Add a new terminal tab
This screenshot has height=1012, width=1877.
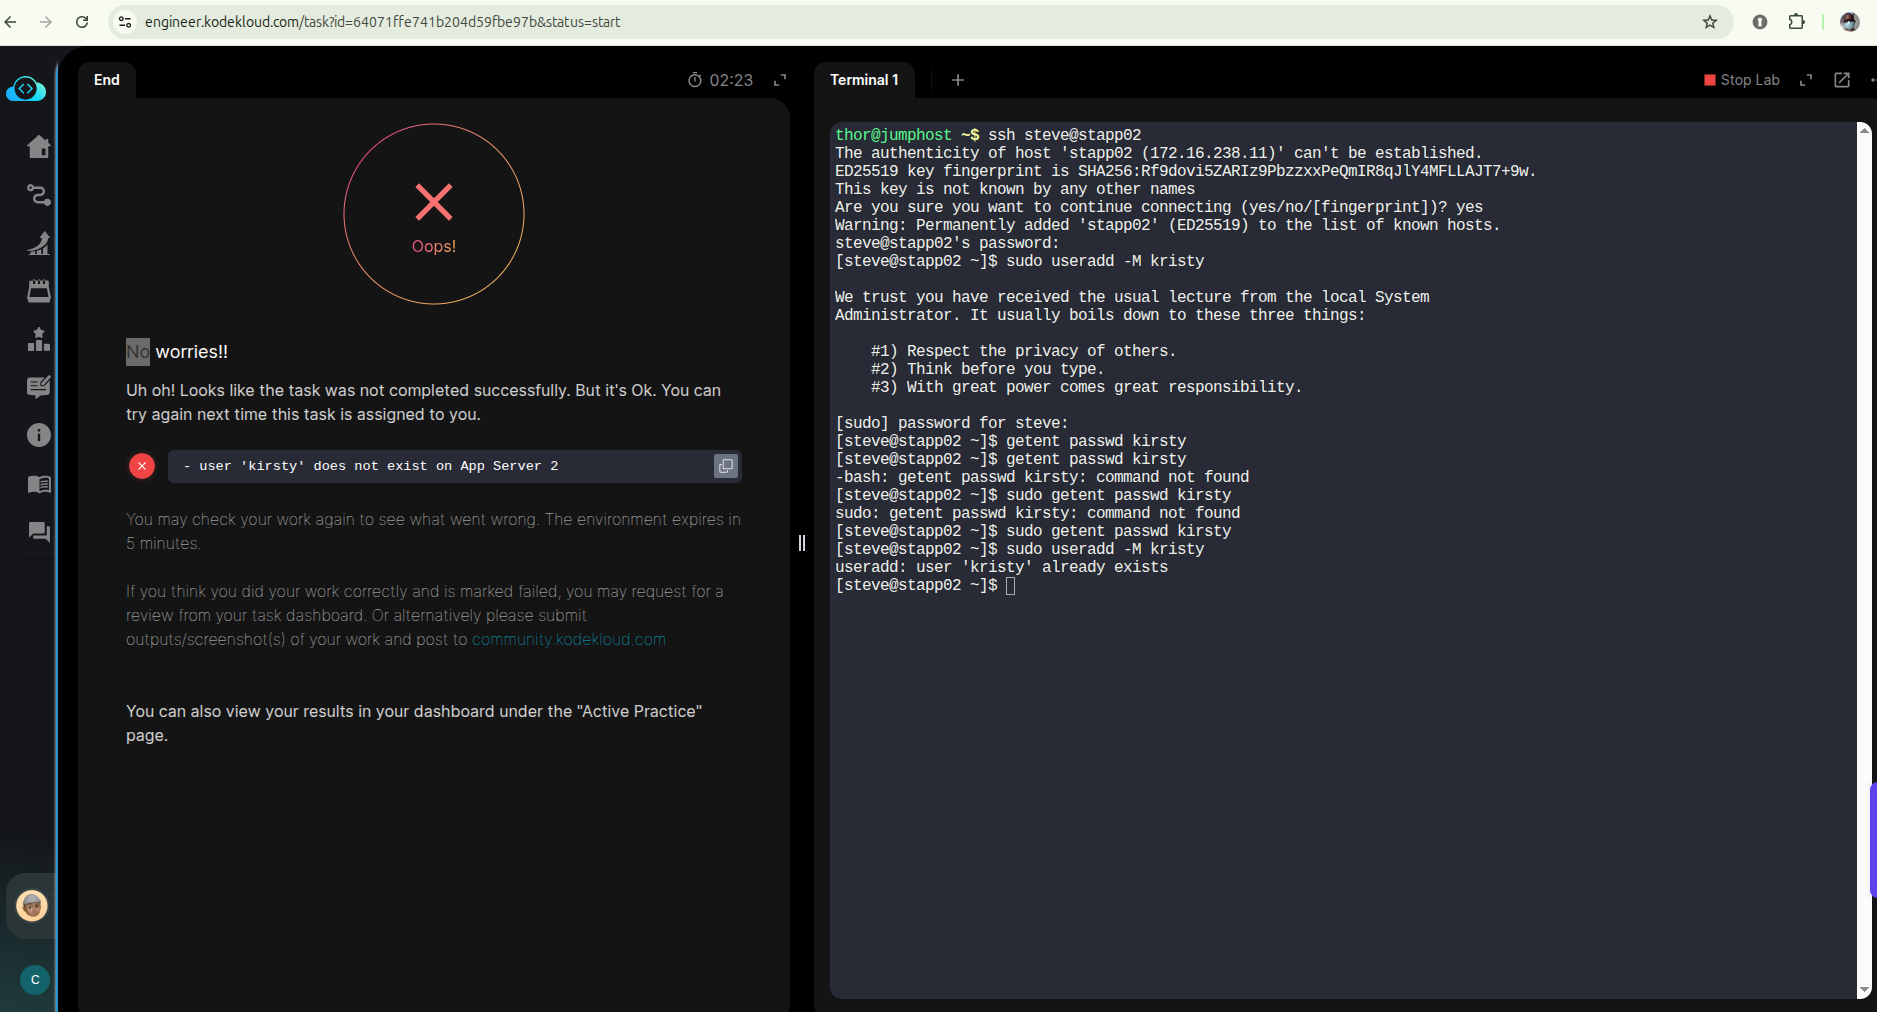(x=957, y=80)
